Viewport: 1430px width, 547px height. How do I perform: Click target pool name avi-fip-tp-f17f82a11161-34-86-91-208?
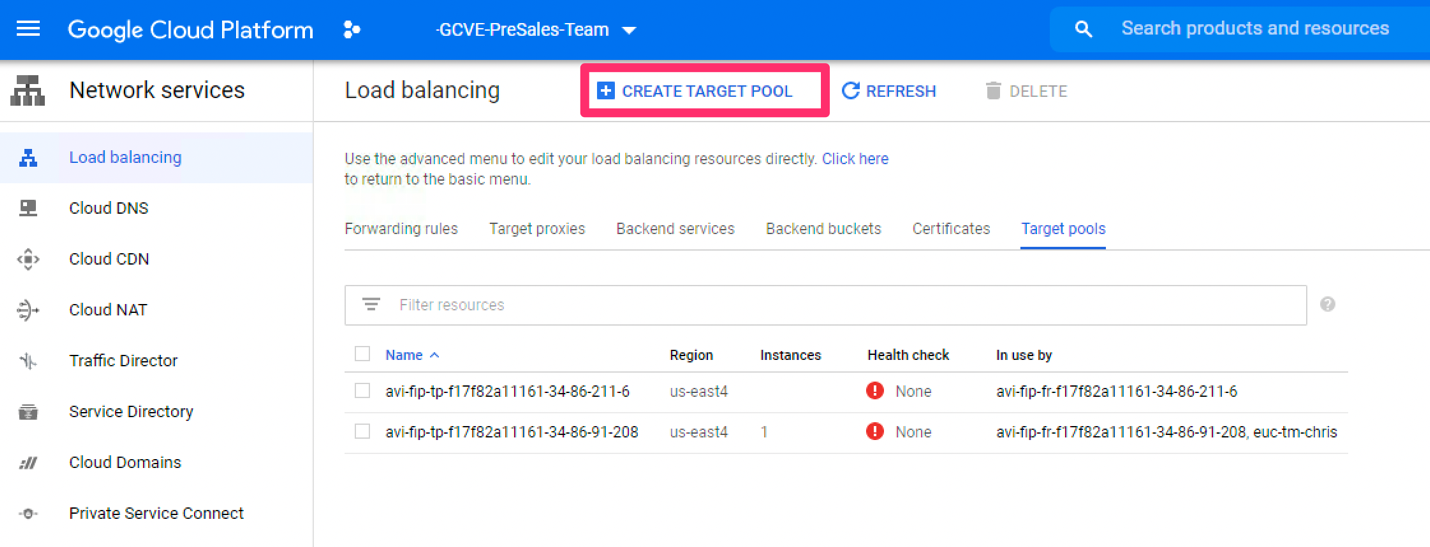pos(512,432)
